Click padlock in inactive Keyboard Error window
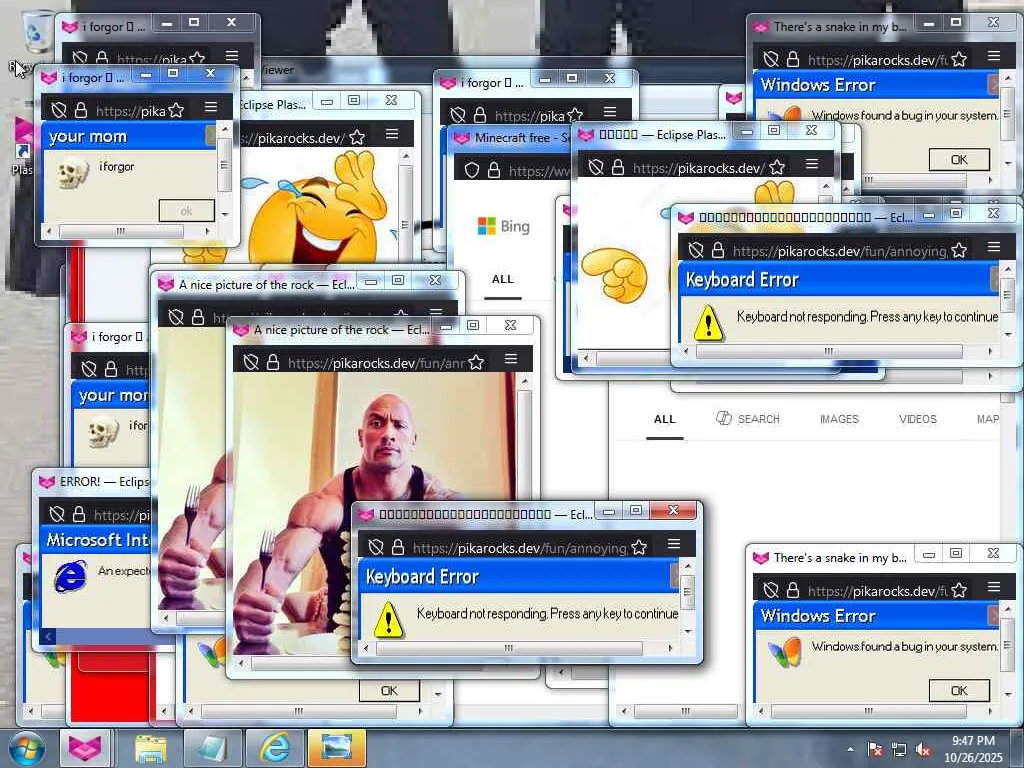Screen dimensions: 1024x768 (718, 250)
